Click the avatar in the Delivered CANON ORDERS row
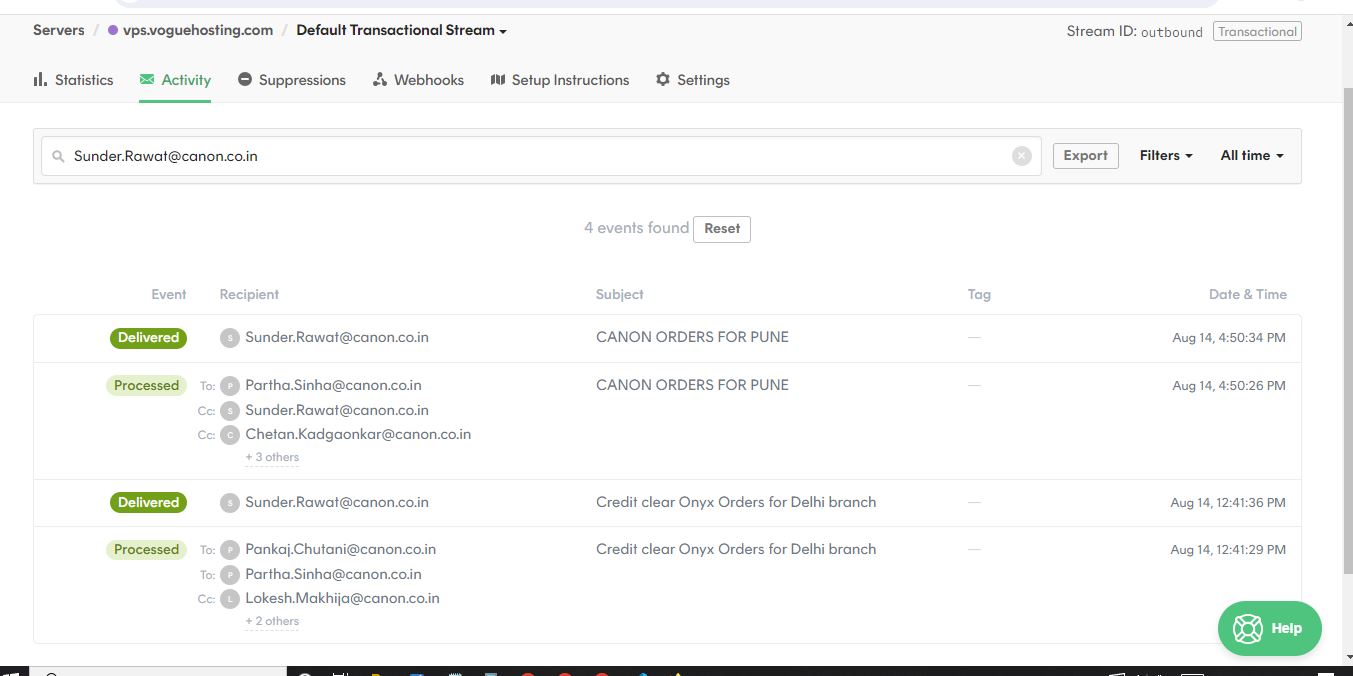 tap(230, 338)
